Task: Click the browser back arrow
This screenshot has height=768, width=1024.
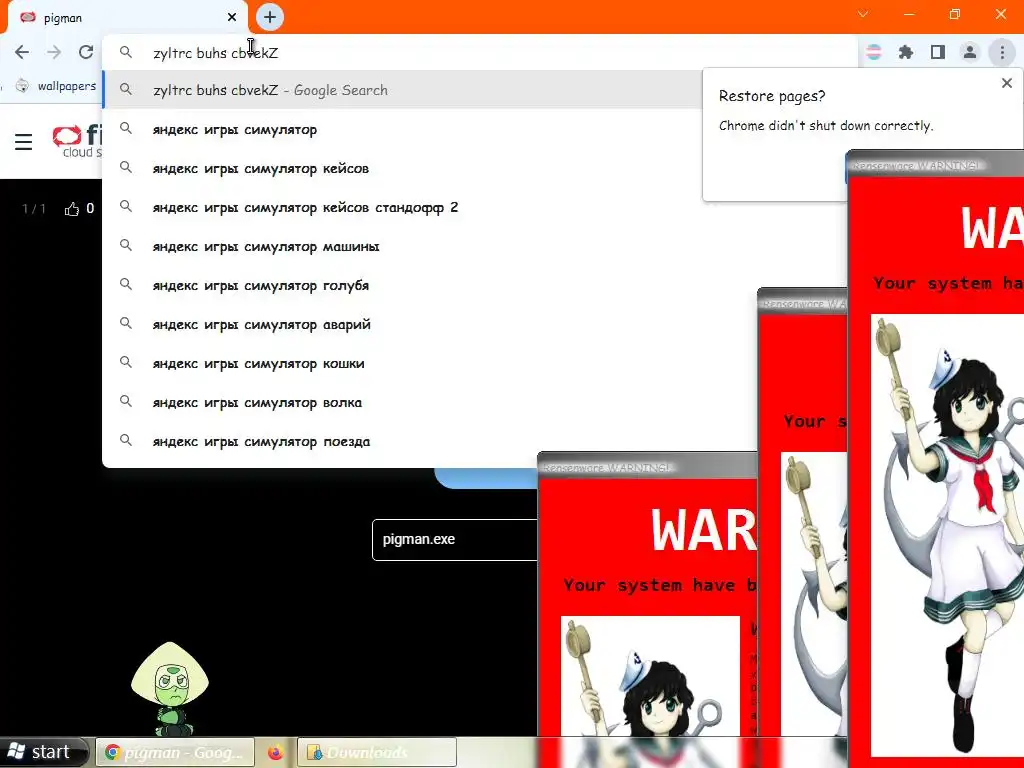Action: point(22,52)
